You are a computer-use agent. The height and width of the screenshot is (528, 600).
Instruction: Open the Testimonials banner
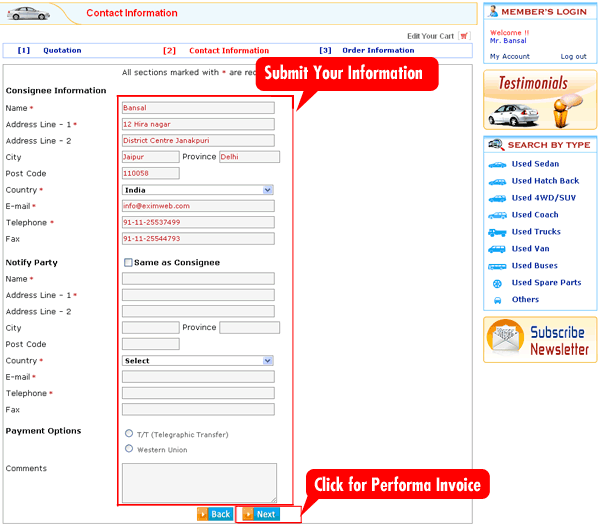(540, 99)
